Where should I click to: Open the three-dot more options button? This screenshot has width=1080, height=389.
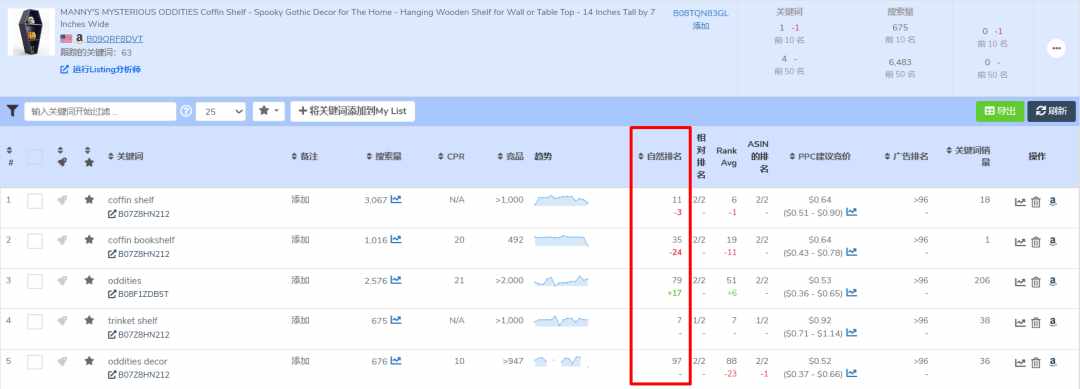[1056, 48]
